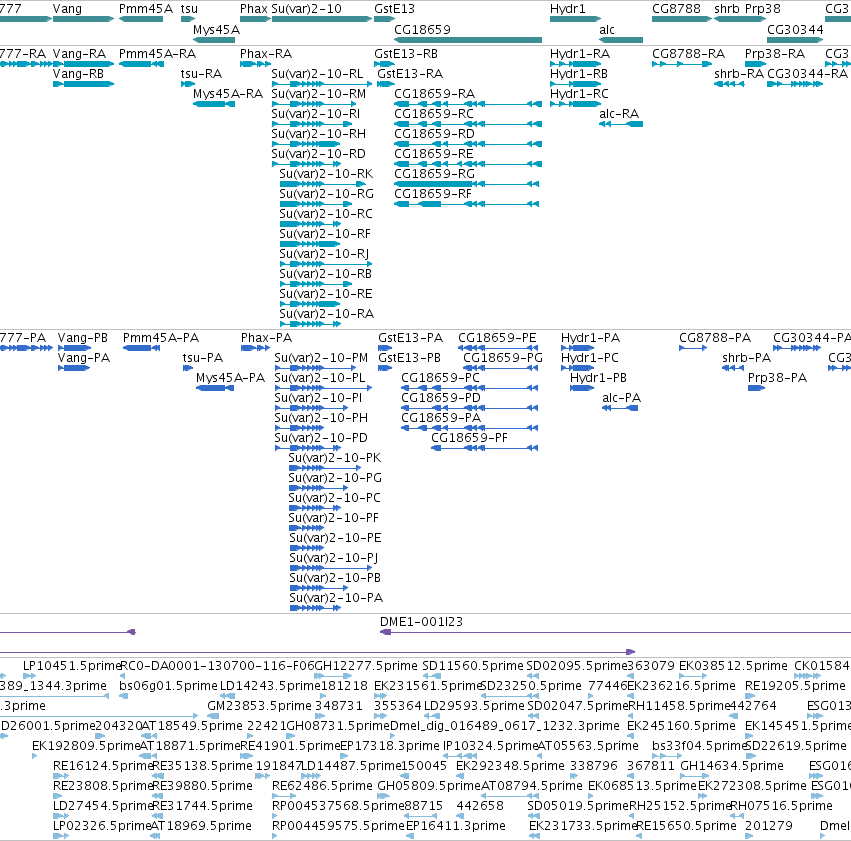Image resolution: width=851 pixels, height=841 pixels.
Task: Open the tsu-PA protein label
Action: [x=203, y=358]
